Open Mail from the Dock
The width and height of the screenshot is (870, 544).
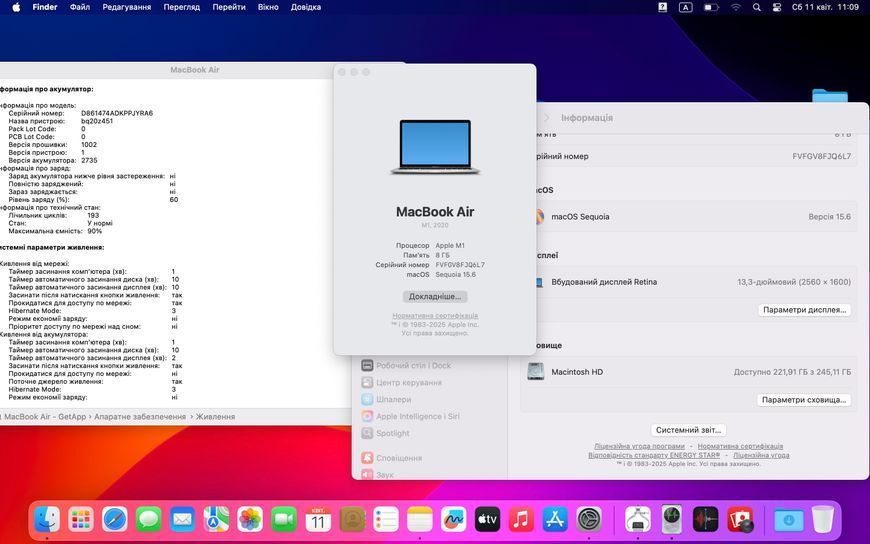coord(183,520)
